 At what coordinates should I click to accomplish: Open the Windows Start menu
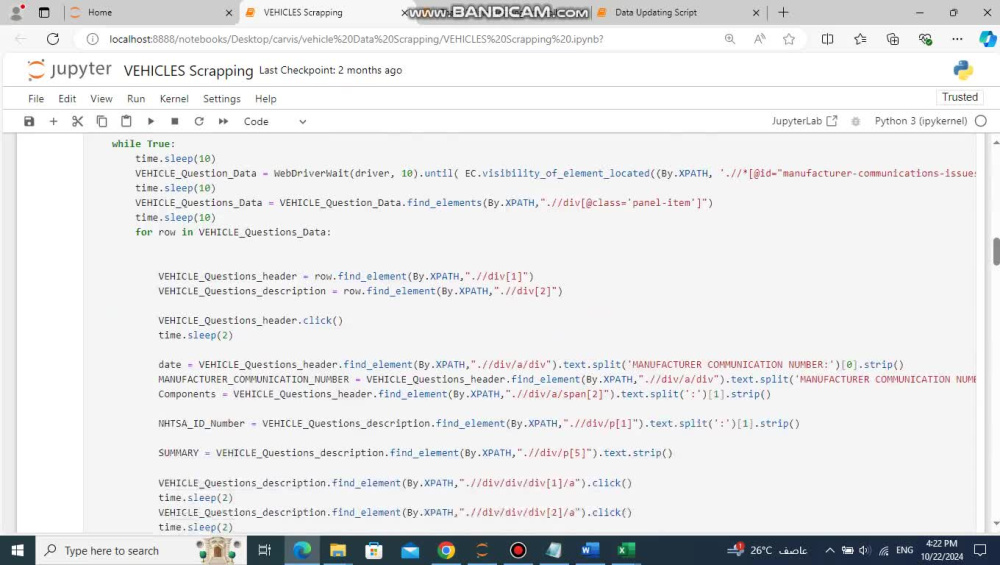click(x=17, y=550)
